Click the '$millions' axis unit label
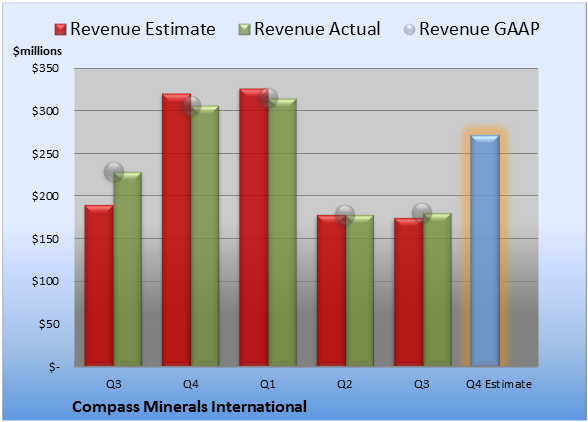Image resolution: width=588 pixels, height=422 pixels. (37, 51)
